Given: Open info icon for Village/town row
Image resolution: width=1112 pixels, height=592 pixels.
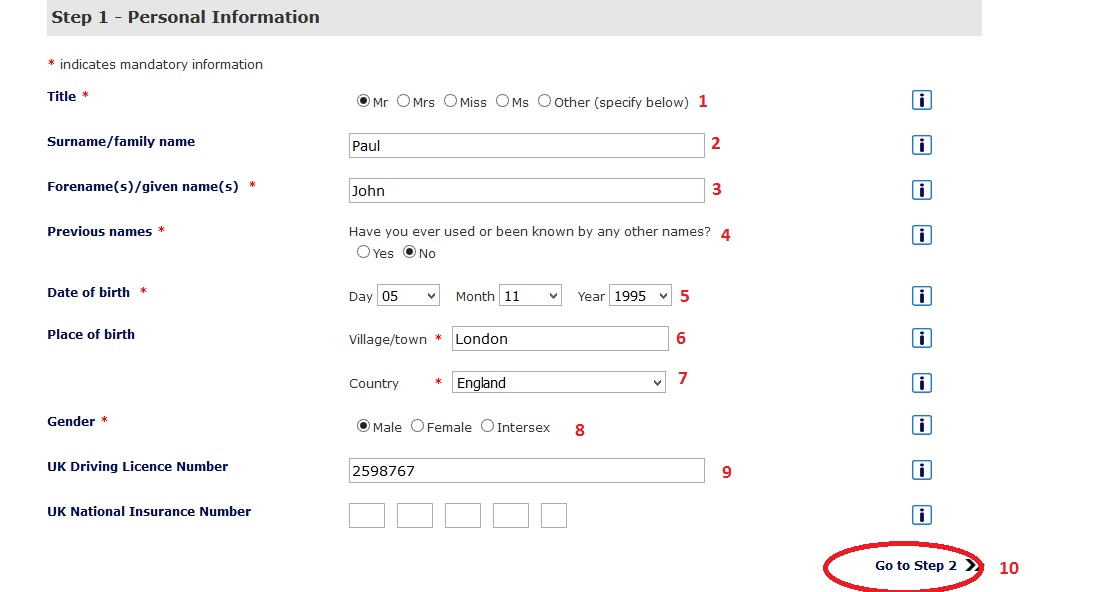Looking at the screenshot, I should [x=922, y=338].
